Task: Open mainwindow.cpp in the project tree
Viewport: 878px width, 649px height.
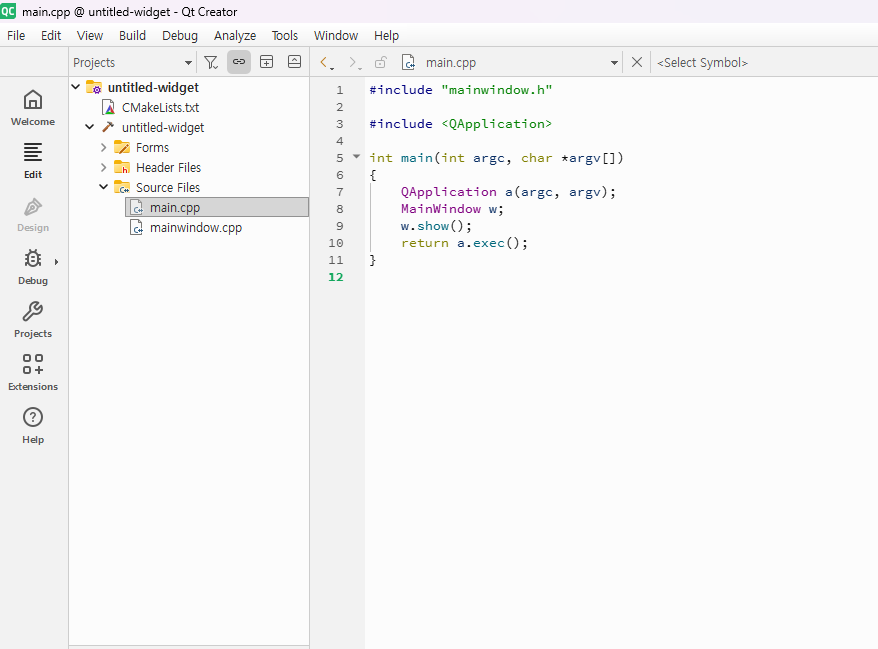Action: (x=195, y=227)
